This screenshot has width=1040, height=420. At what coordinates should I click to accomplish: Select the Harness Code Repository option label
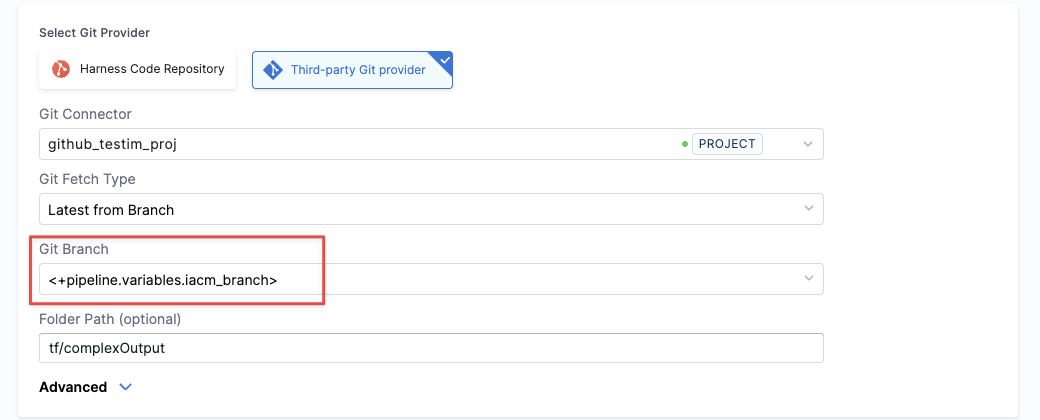pos(153,70)
